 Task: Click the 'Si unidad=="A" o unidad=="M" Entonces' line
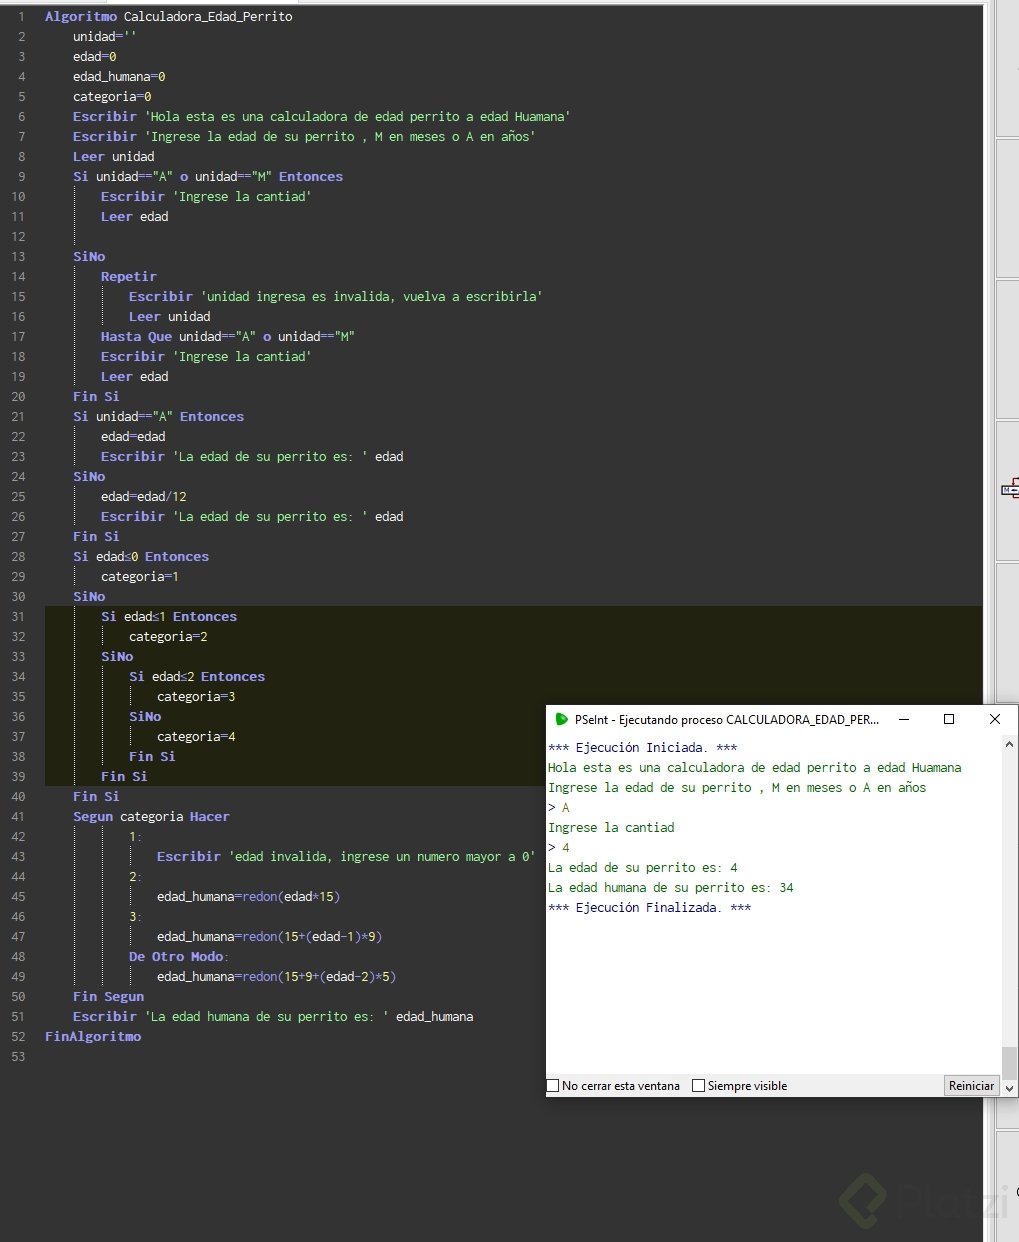coord(208,176)
